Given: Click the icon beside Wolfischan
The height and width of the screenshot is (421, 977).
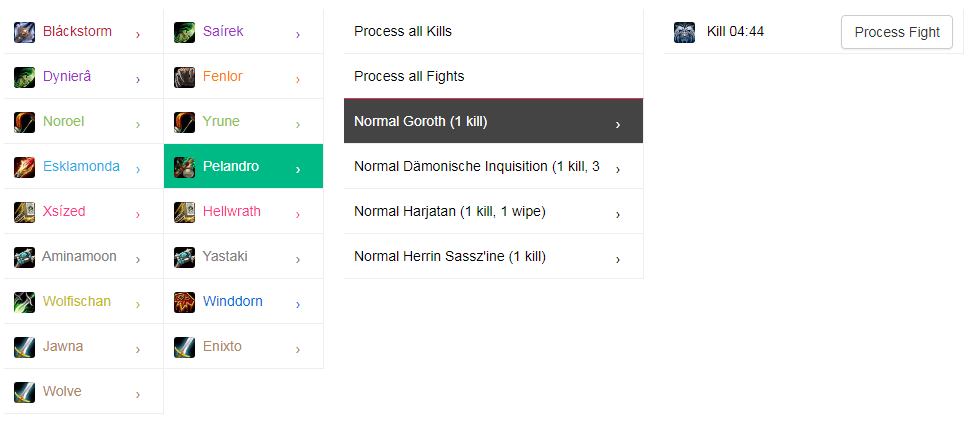Looking at the screenshot, I should tap(24, 302).
